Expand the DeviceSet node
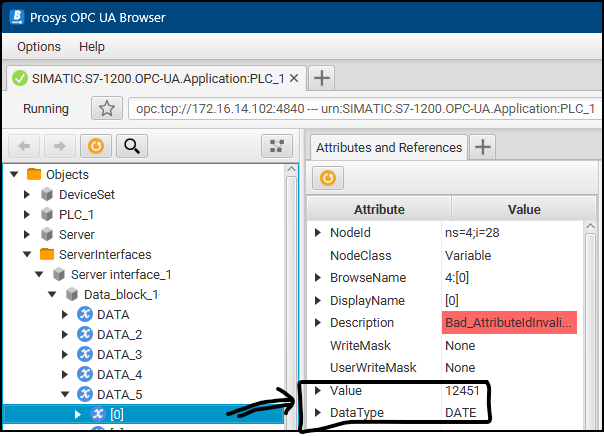This screenshot has height=436, width=604. click(28, 194)
